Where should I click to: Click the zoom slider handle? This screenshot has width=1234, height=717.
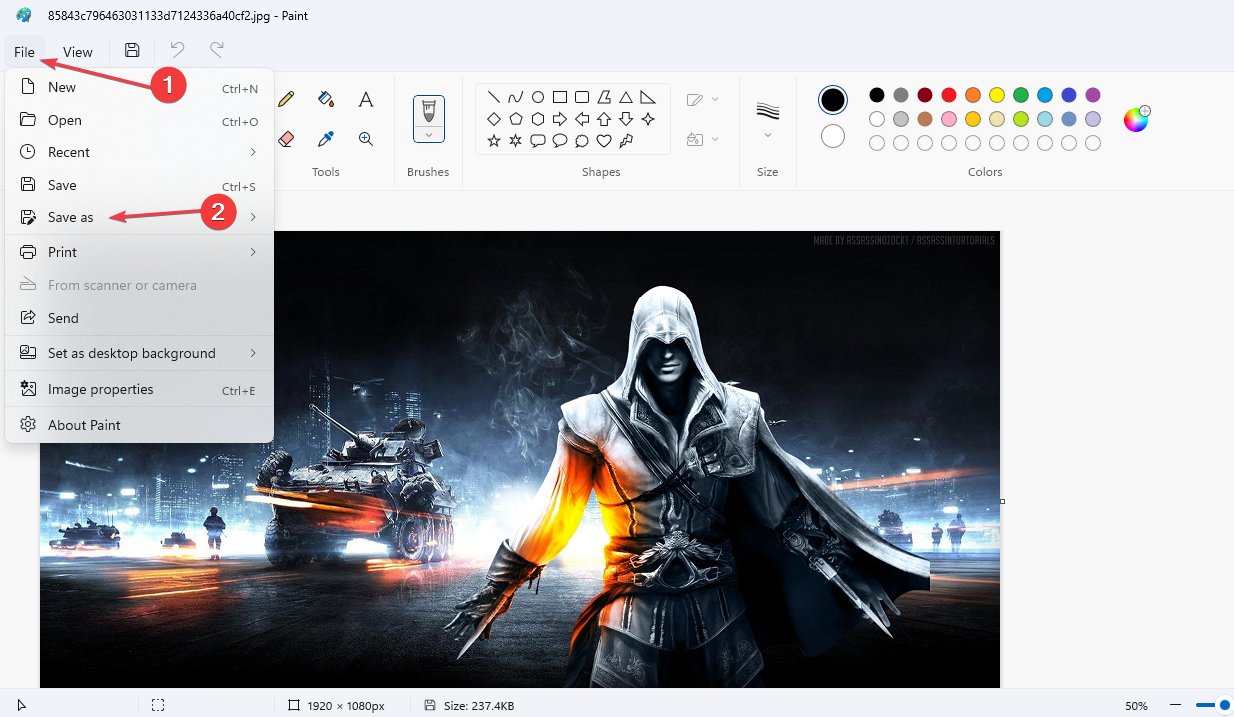pos(1224,705)
